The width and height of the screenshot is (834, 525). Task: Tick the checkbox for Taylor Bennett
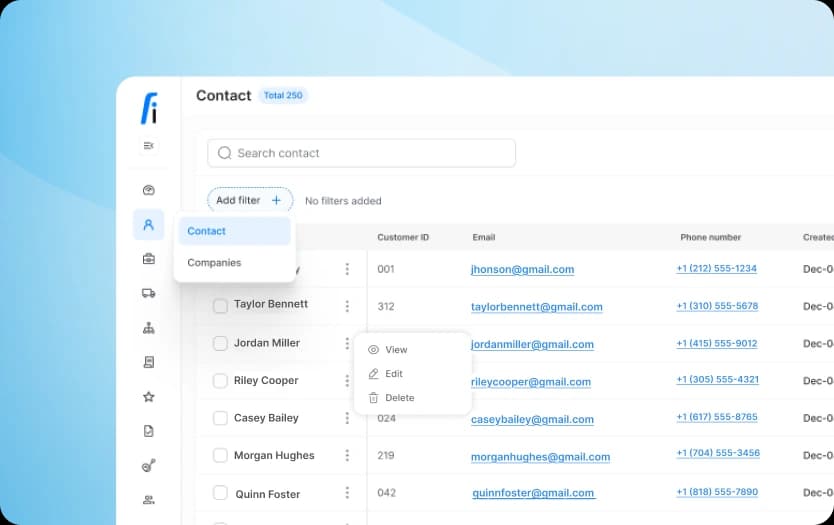click(x=220, y=306)
